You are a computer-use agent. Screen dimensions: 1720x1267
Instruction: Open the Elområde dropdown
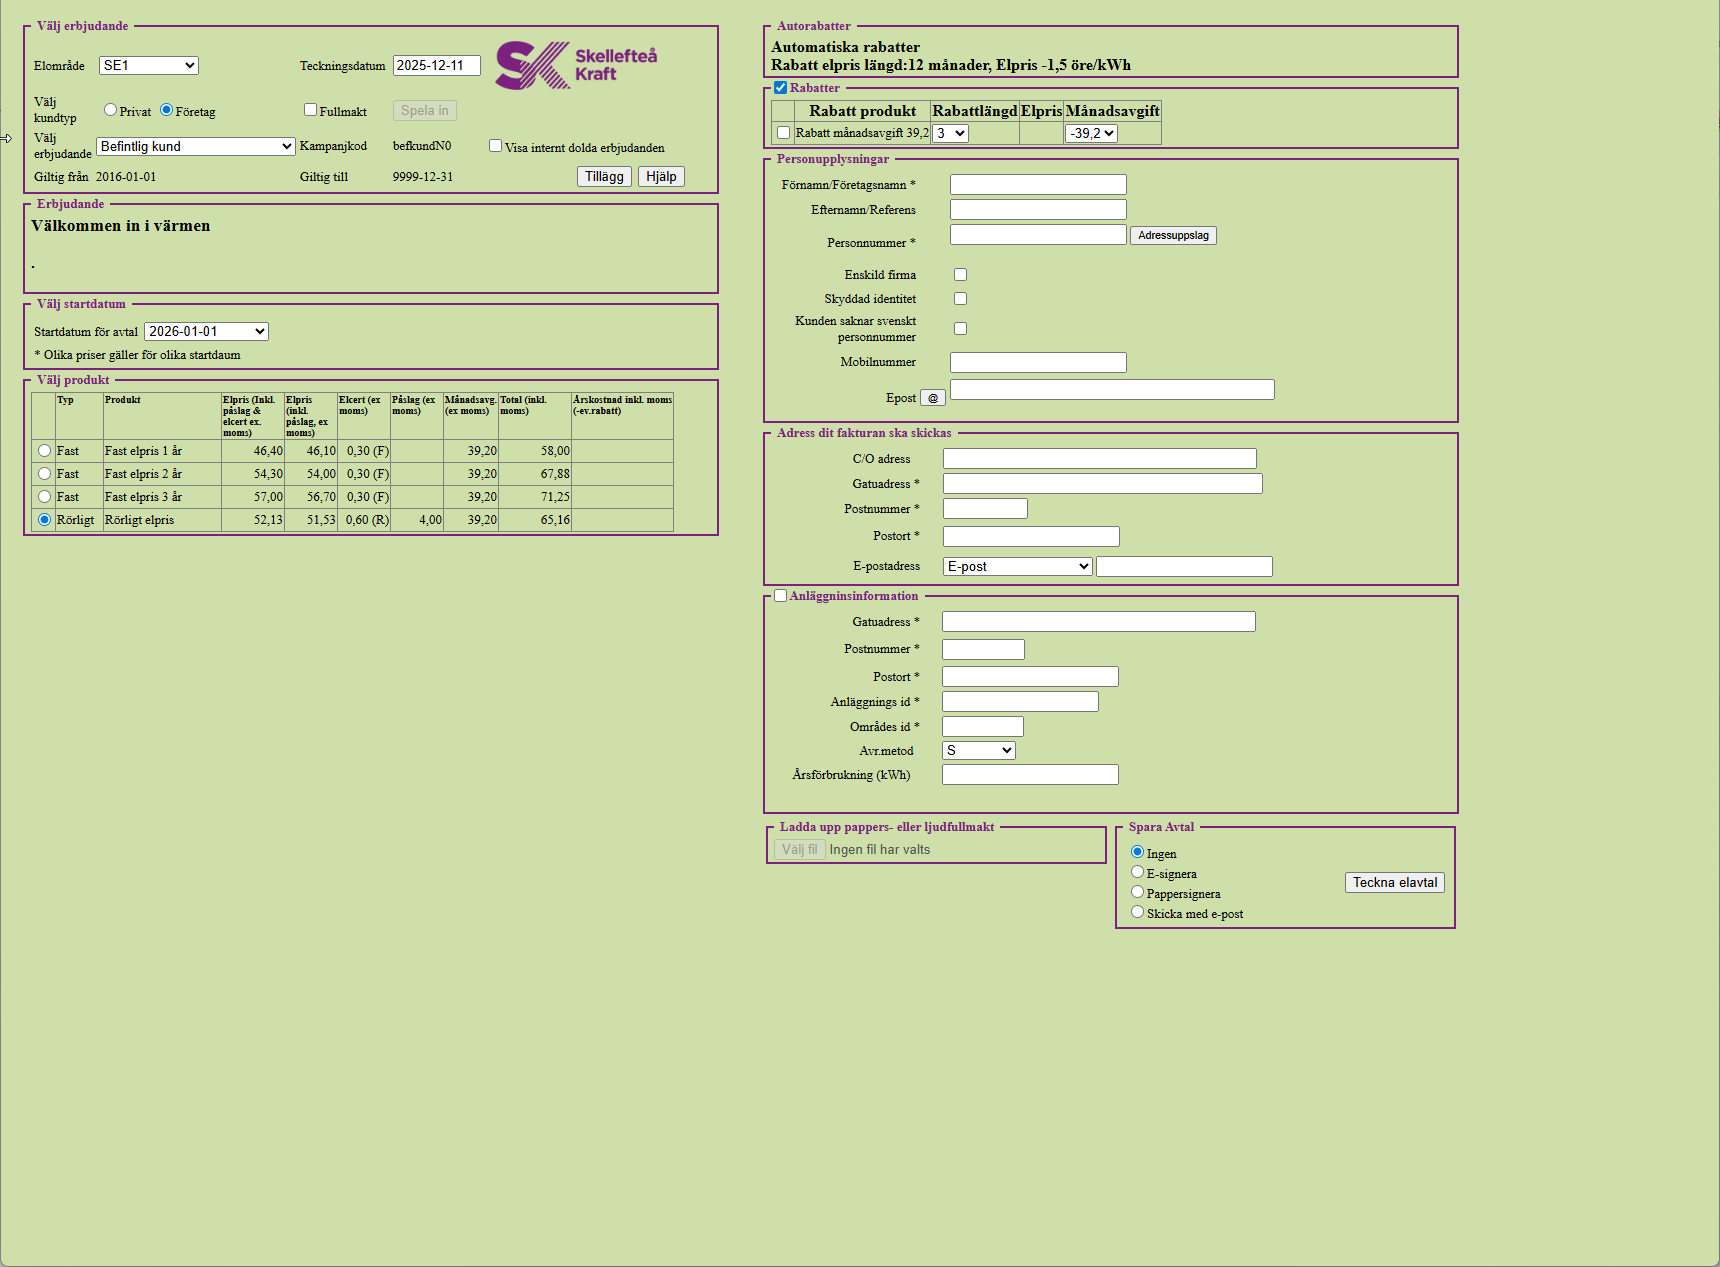(x=149, y=66)
